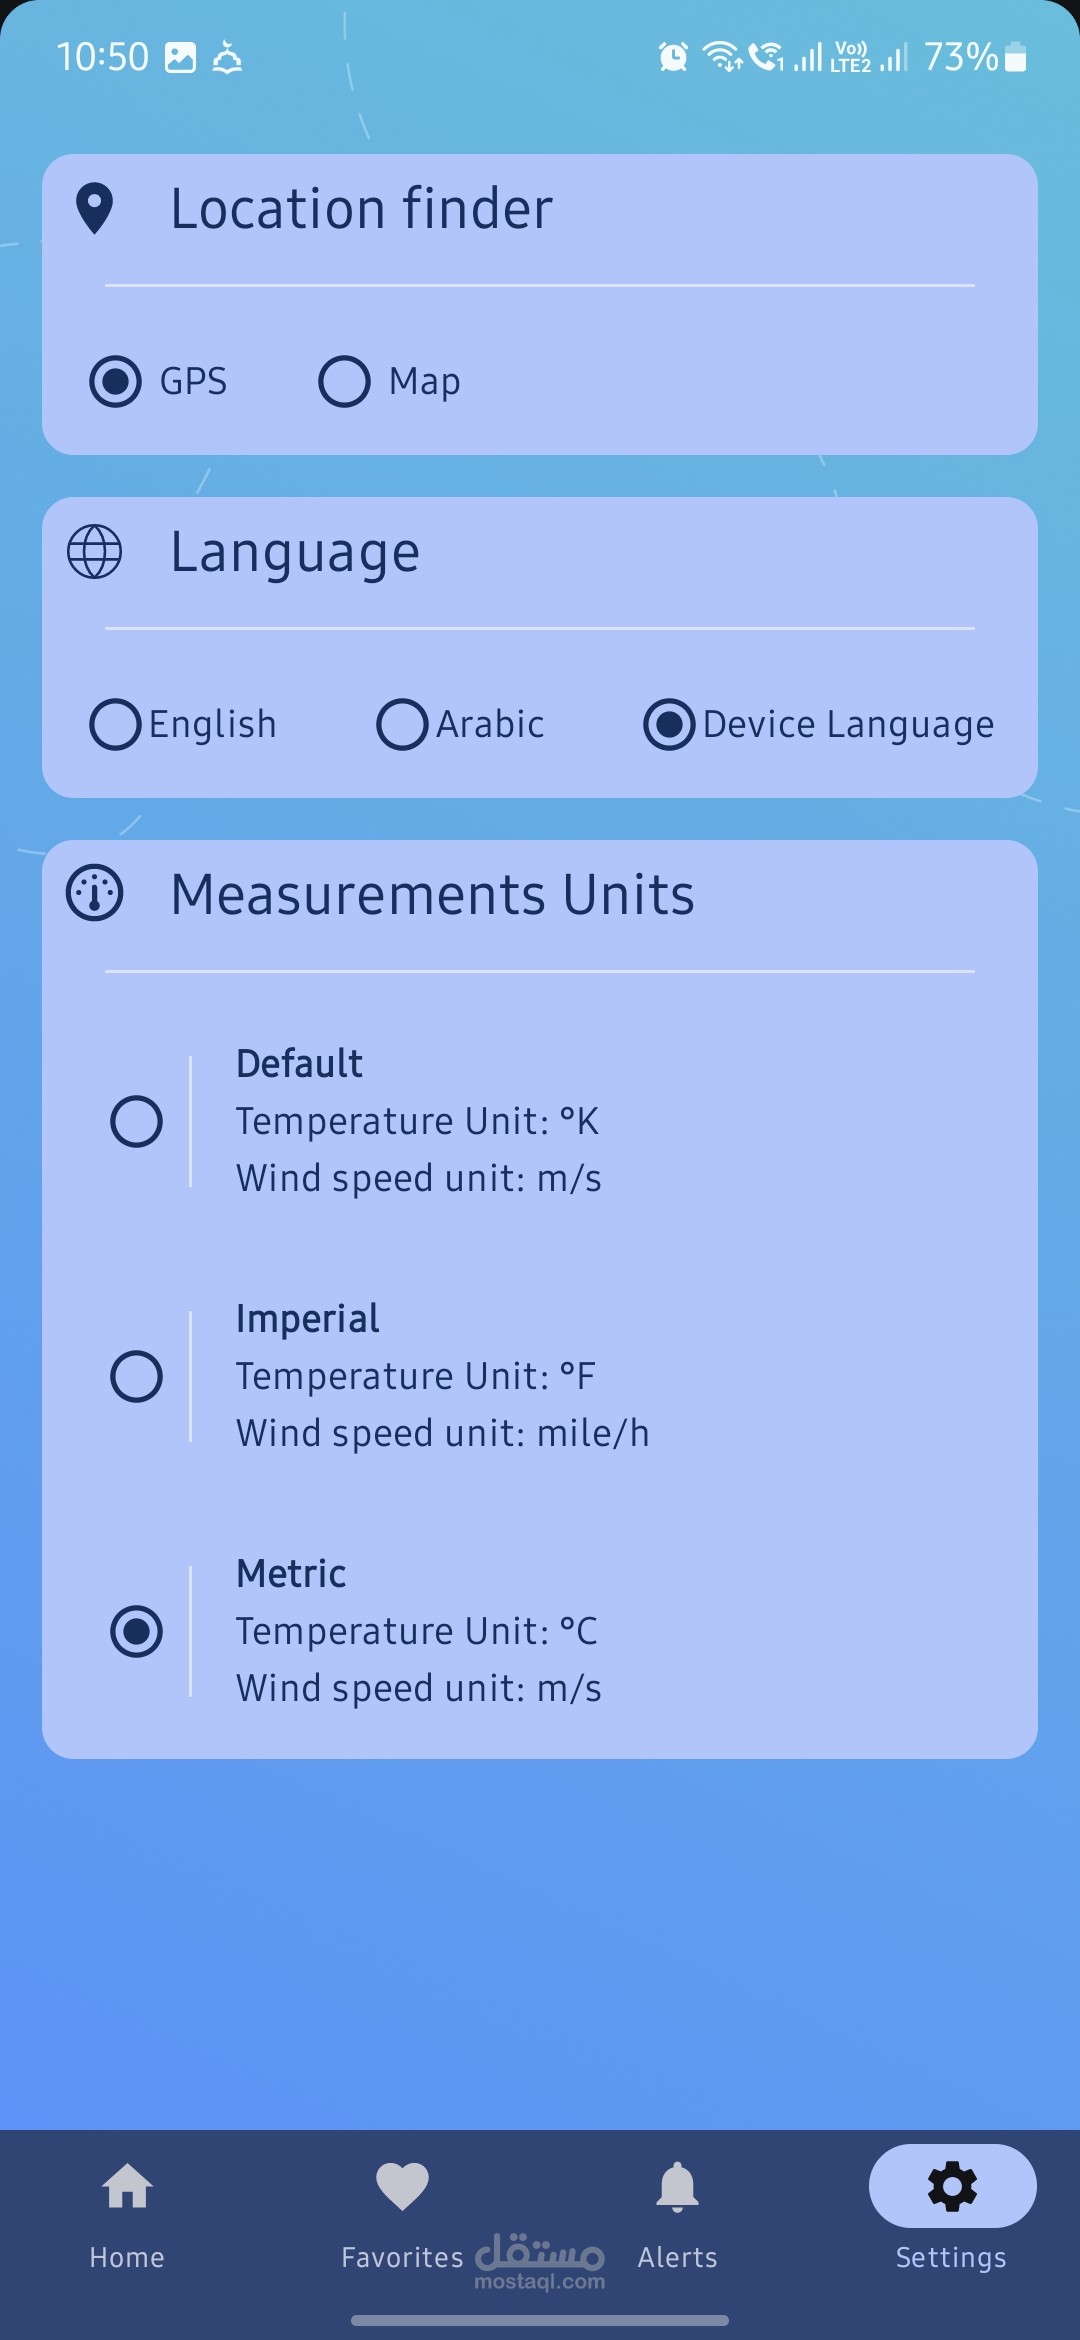Tap the image notification icon in status bar
The width and height of the screenshot is (1080, 2340).
pos(180,57)
